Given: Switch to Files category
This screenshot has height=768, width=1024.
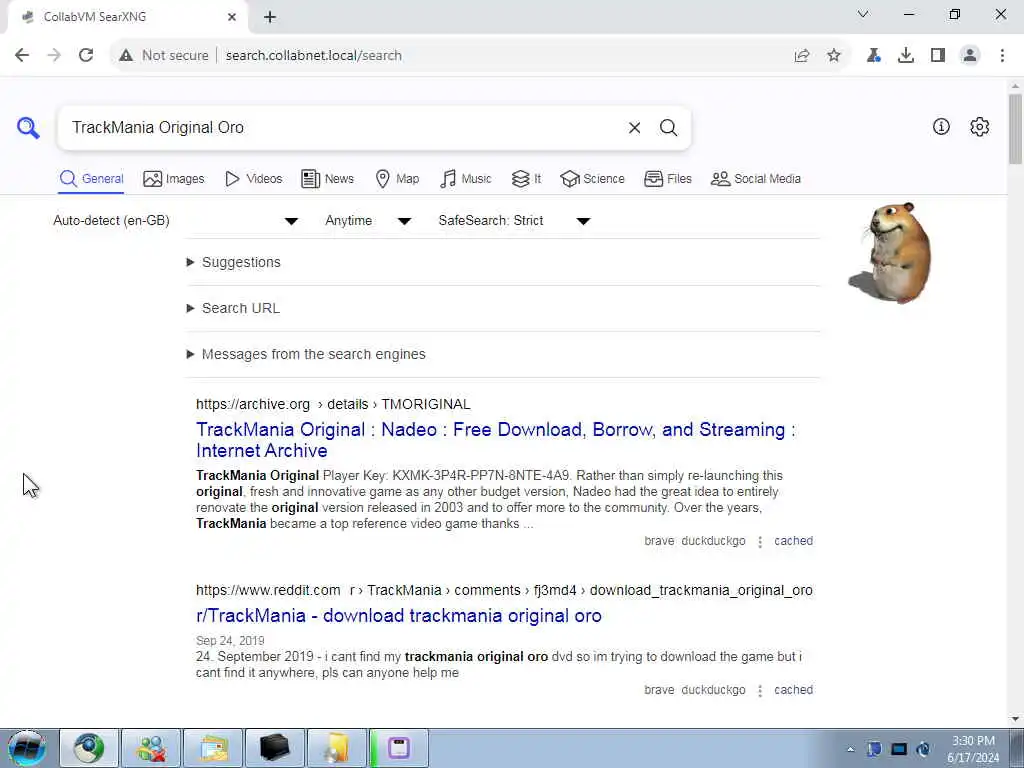Looking at the screenshot, I should (667, 179).
